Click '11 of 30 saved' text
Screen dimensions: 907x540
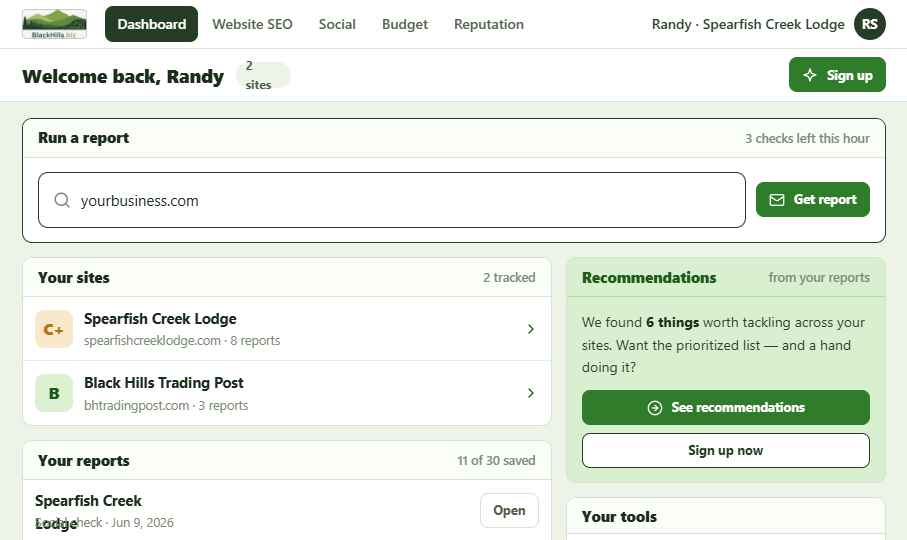[496, 460]
